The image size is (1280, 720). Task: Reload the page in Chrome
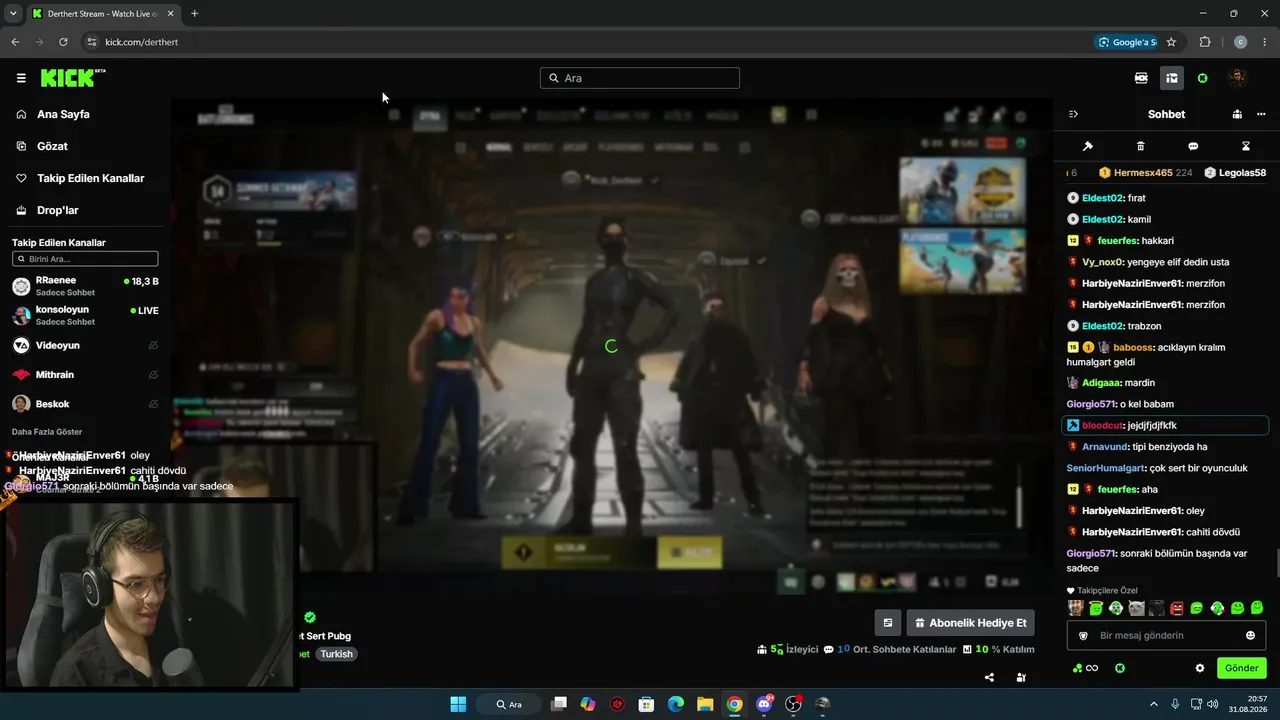coord(63,42)
